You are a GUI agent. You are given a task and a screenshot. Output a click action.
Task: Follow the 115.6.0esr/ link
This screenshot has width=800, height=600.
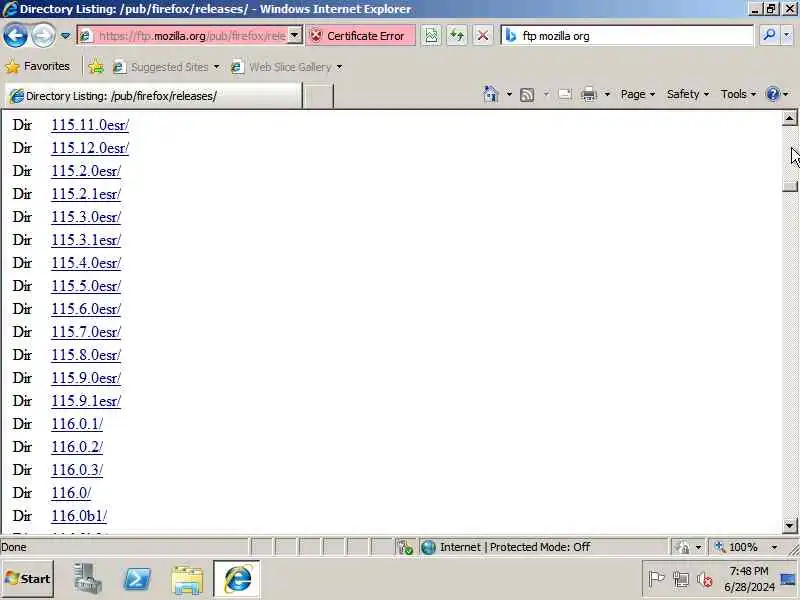click(86, 309)
